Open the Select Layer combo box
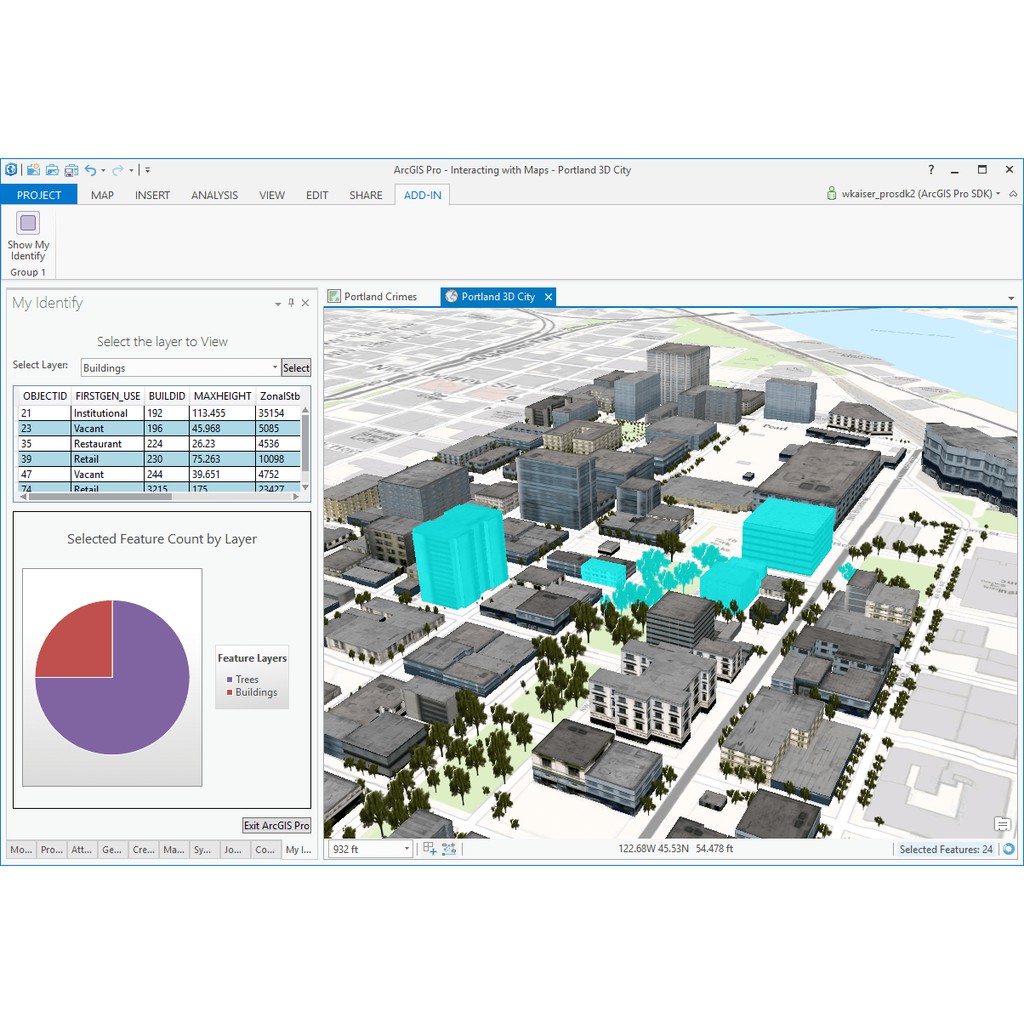This screenshot has width=1024, height=1024. point(180,368)
